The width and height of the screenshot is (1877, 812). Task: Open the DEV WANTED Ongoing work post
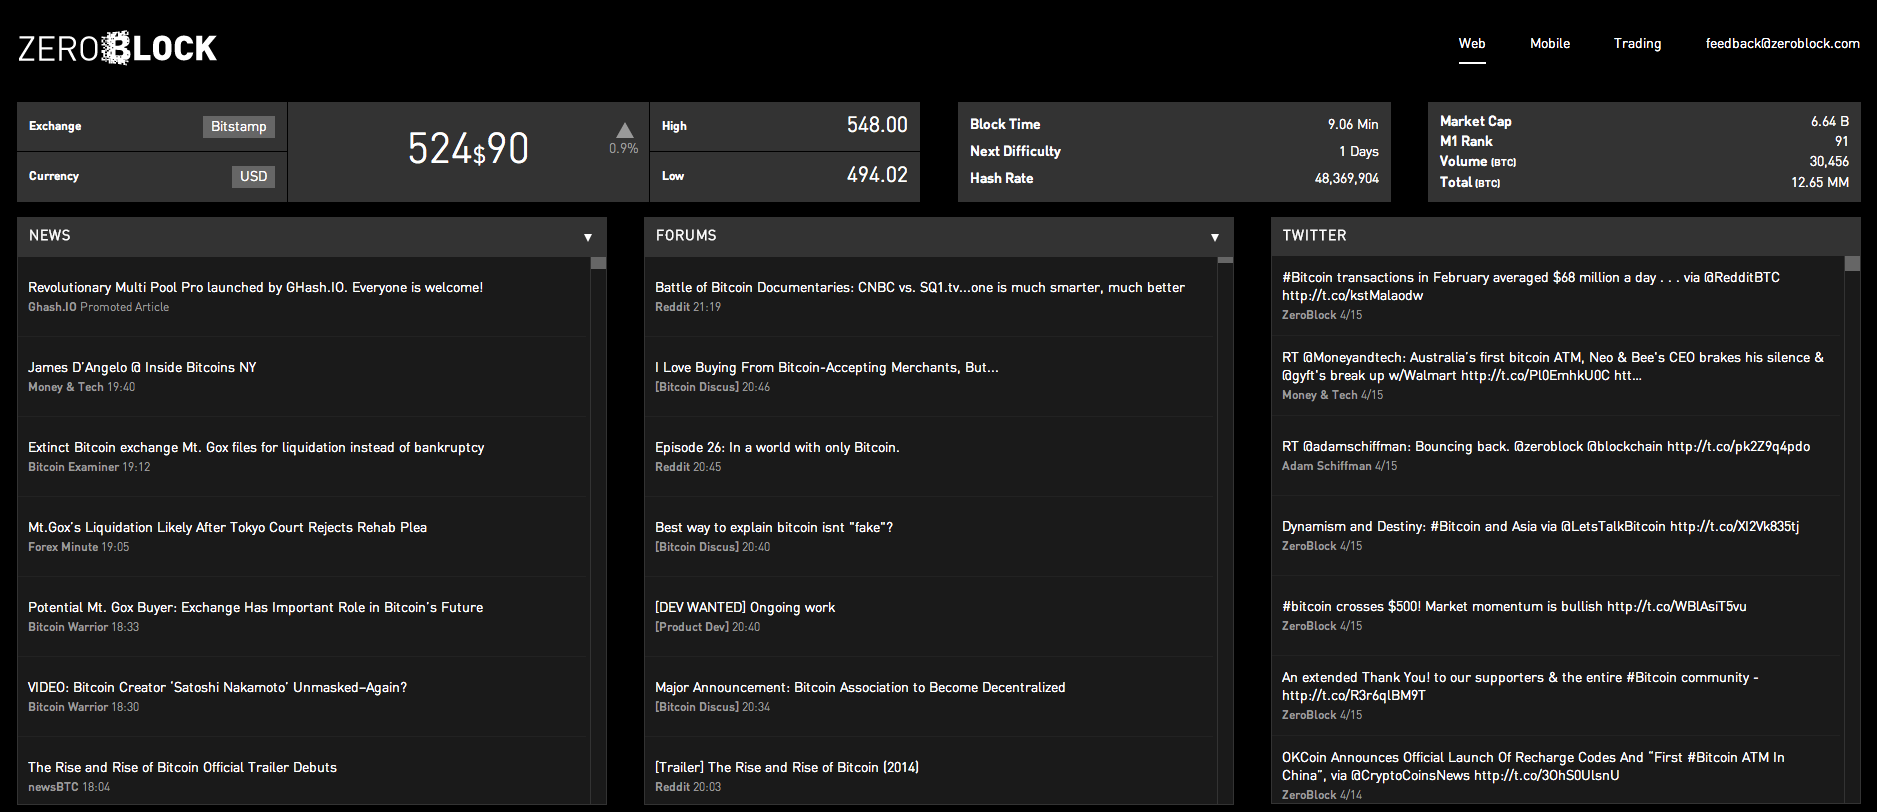pos(744,607)
